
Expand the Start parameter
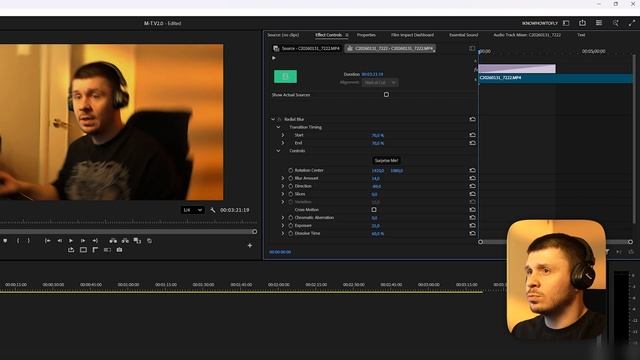(x=283, y=135)
